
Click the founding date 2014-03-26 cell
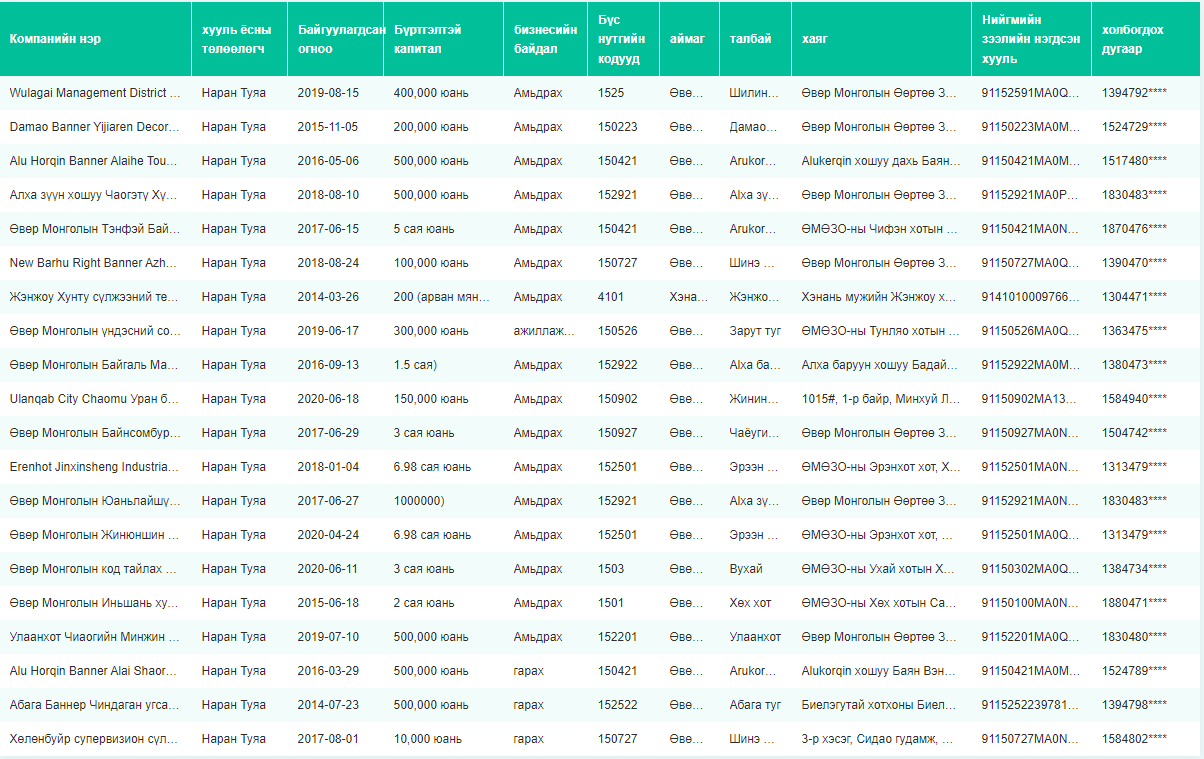(x=328, y=297)
